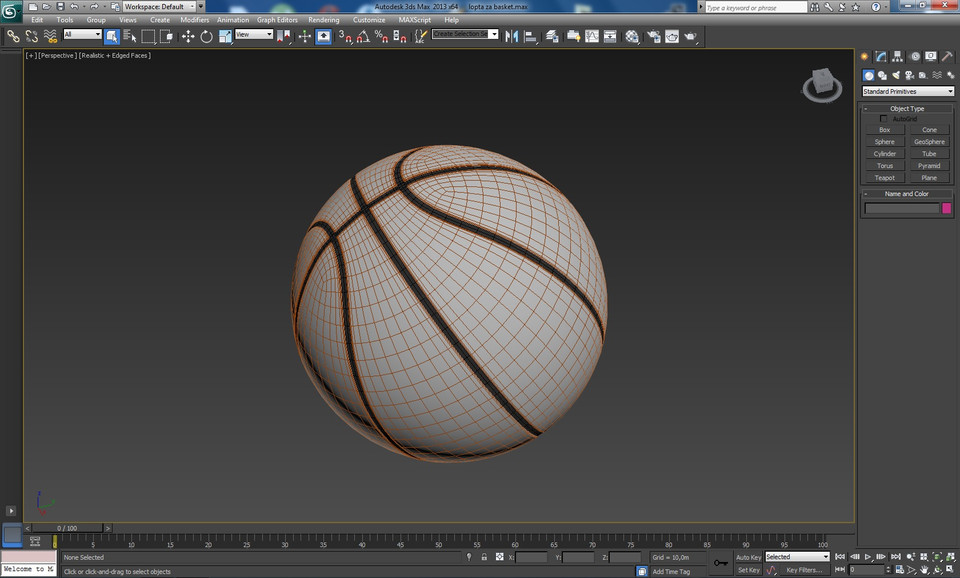Screen dimensions: 960x578
Task: Click Play Animation in the playback controls
Action: (868, 557)
